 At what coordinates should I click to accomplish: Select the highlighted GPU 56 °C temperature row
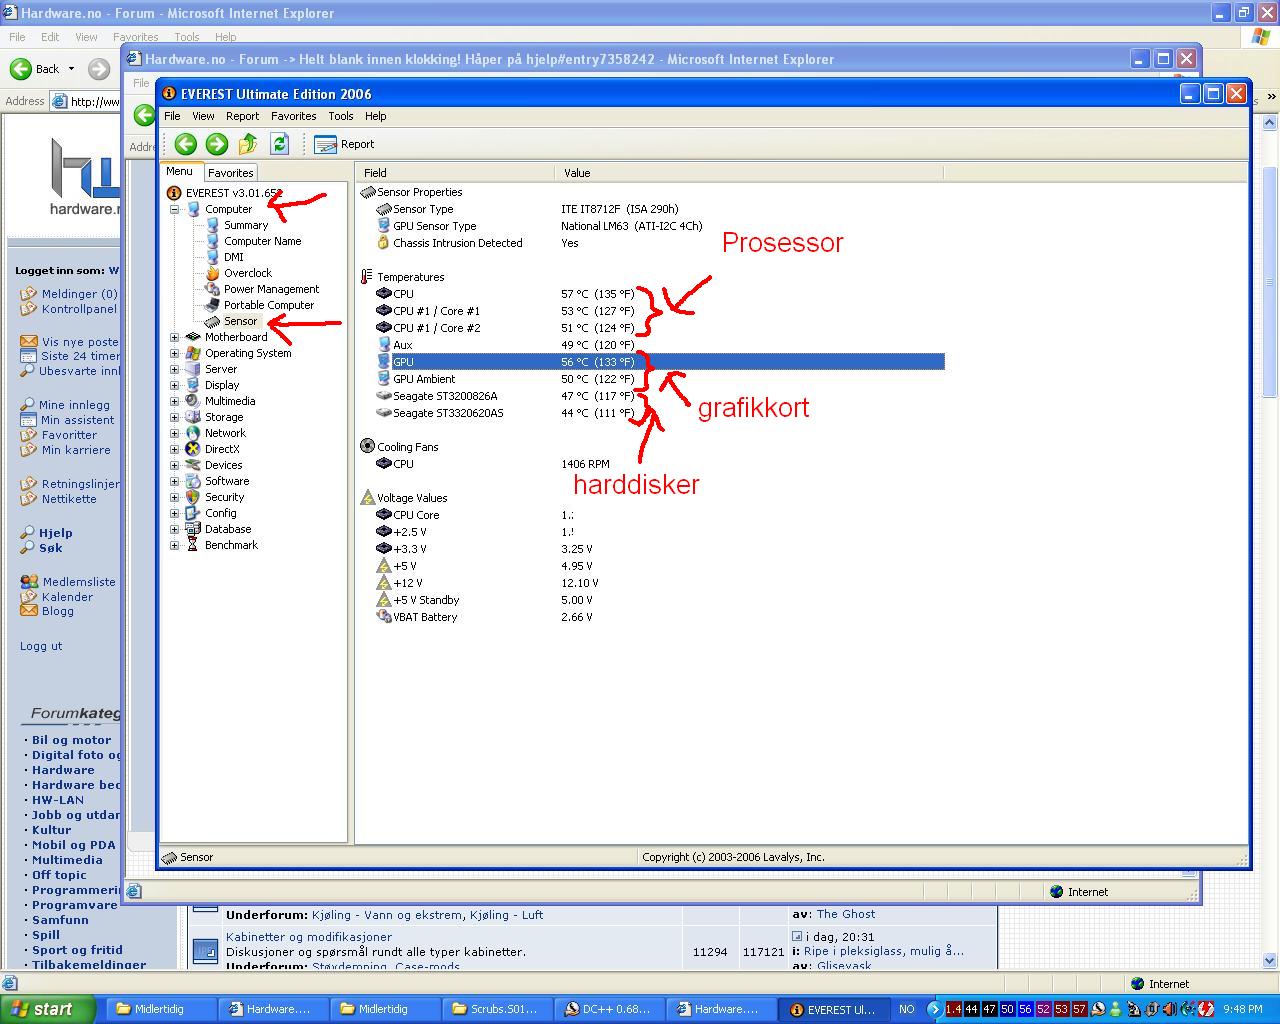(660, 362)
